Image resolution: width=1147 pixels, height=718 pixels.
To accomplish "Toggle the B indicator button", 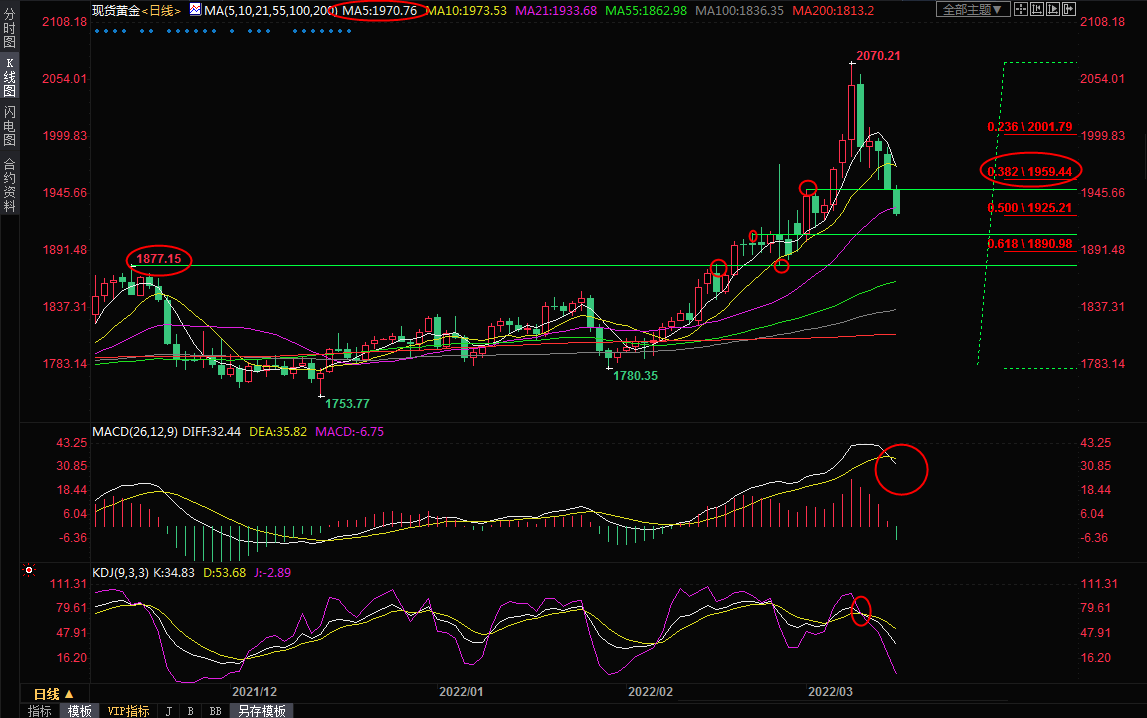I will coord(189,711).
